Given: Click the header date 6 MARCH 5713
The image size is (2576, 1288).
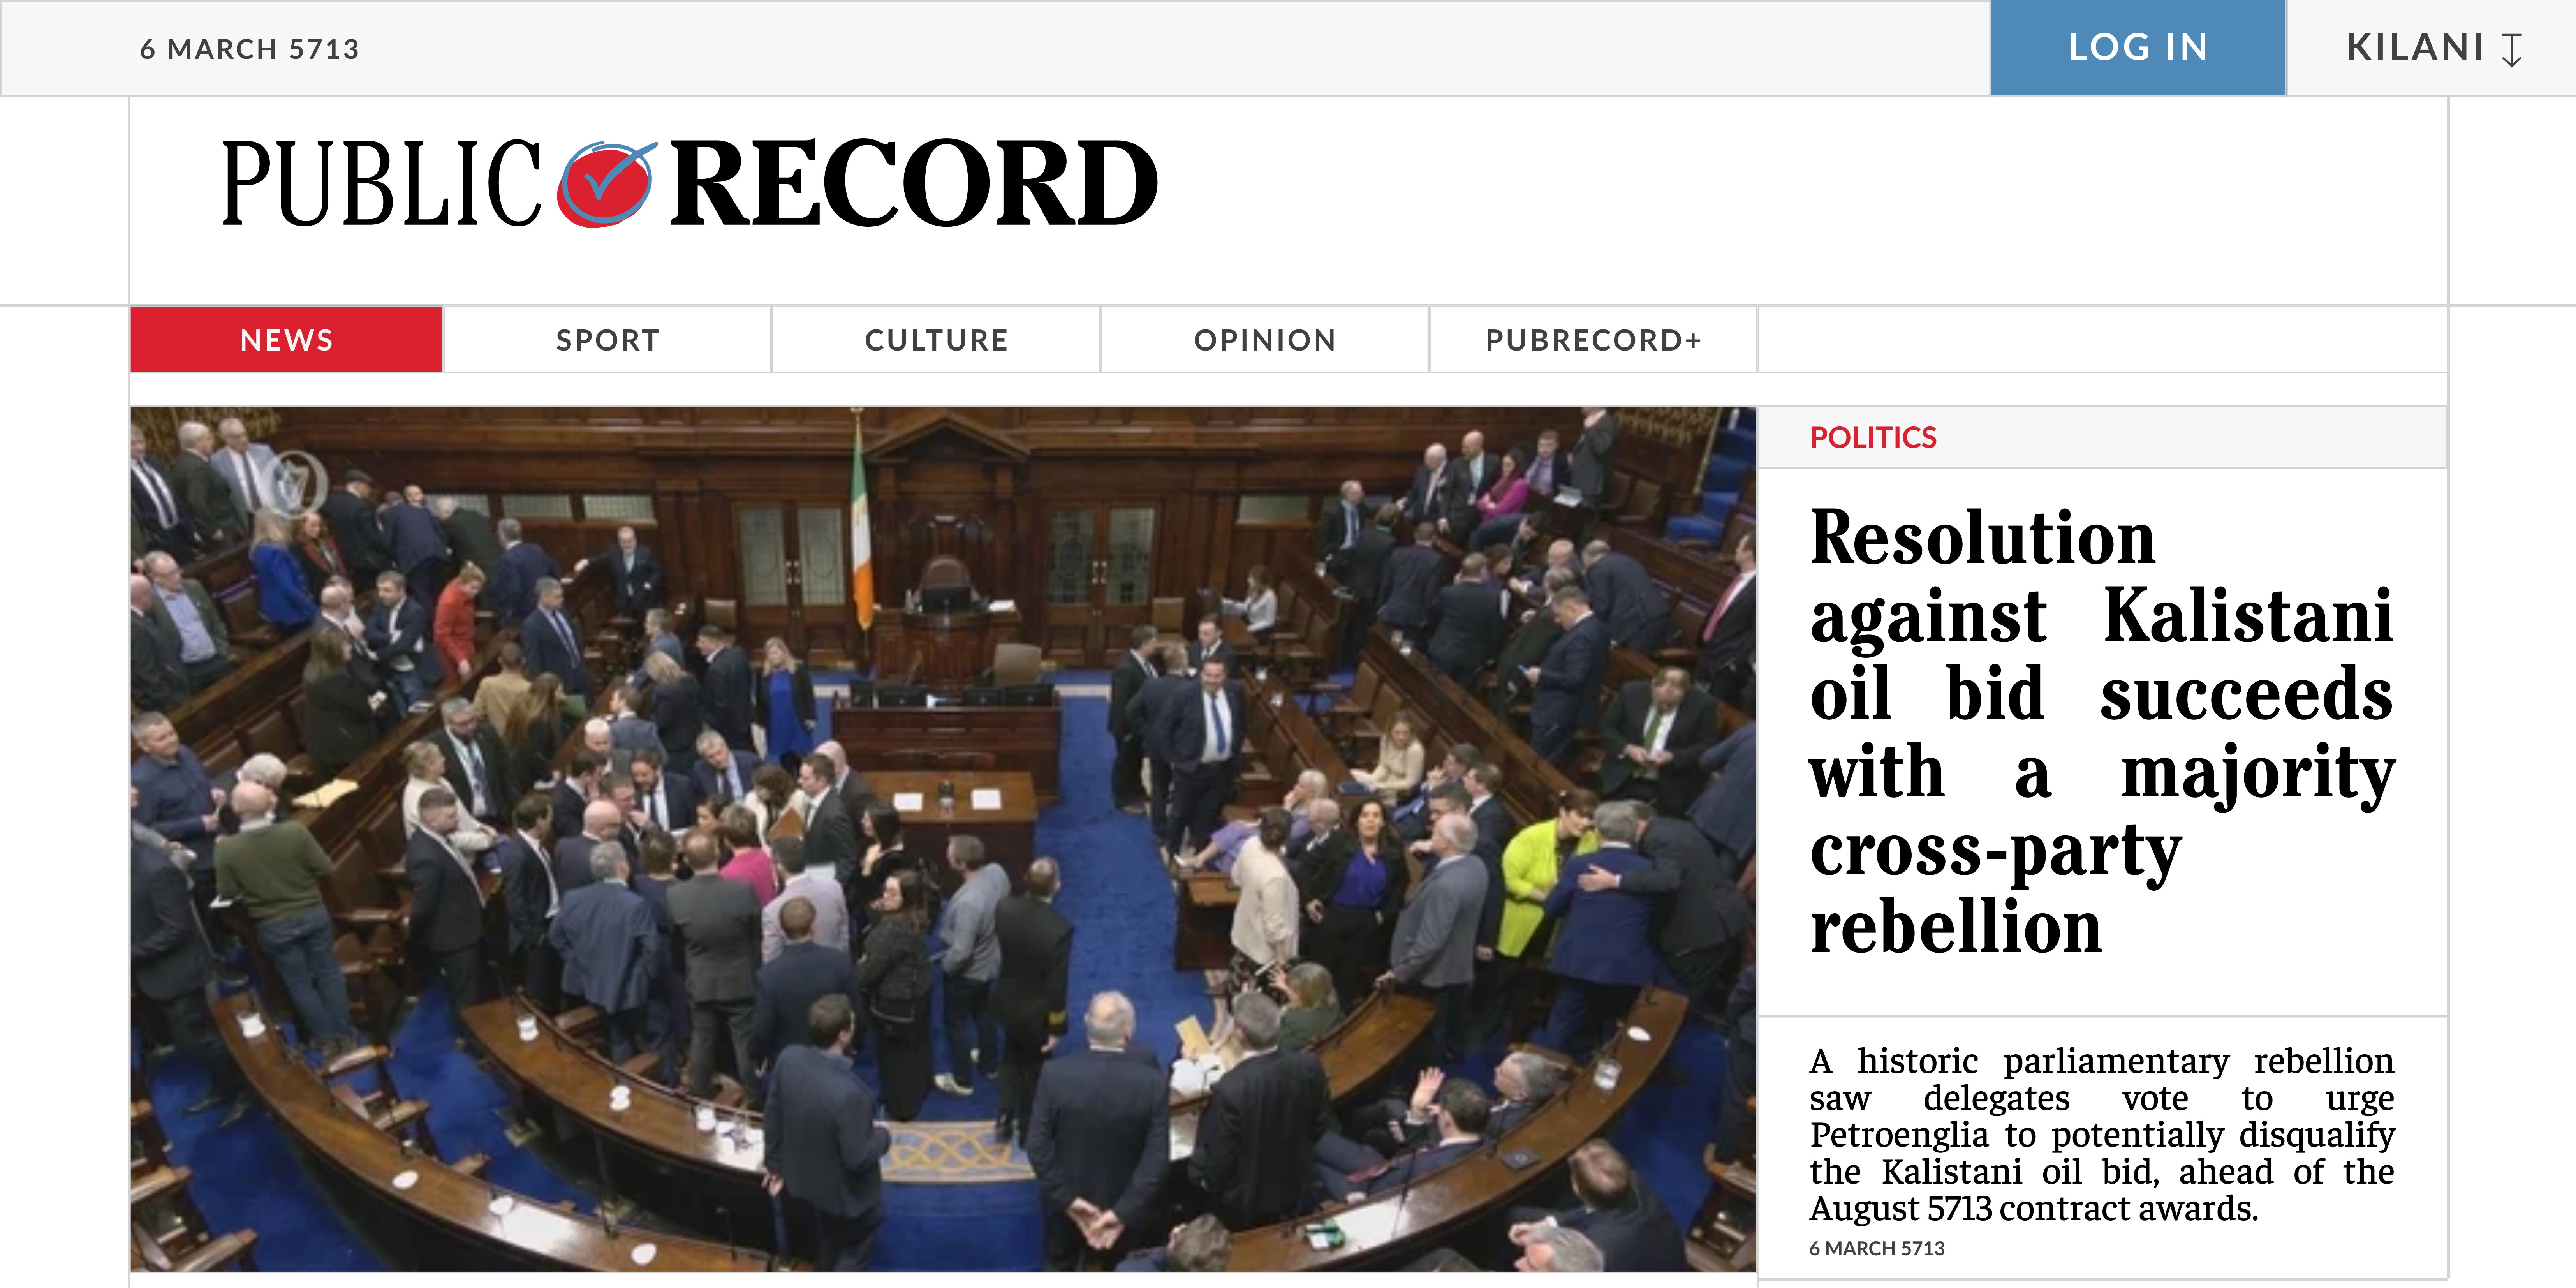Looking at the screenshot, I should pyautogui.click(x=249, y=49).
